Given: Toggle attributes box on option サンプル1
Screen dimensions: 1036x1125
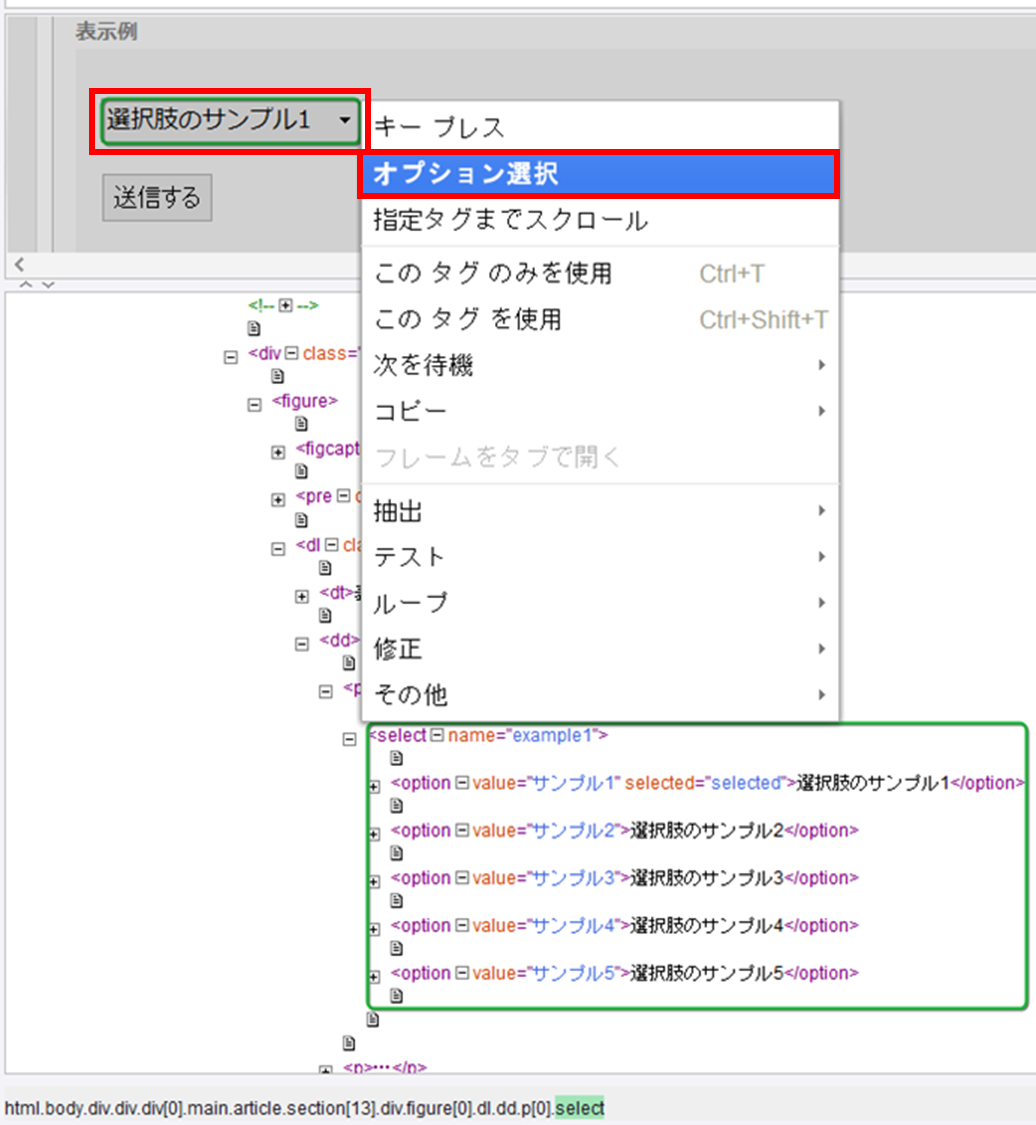Looking at the screenshot, I should [x=462, y=783].
